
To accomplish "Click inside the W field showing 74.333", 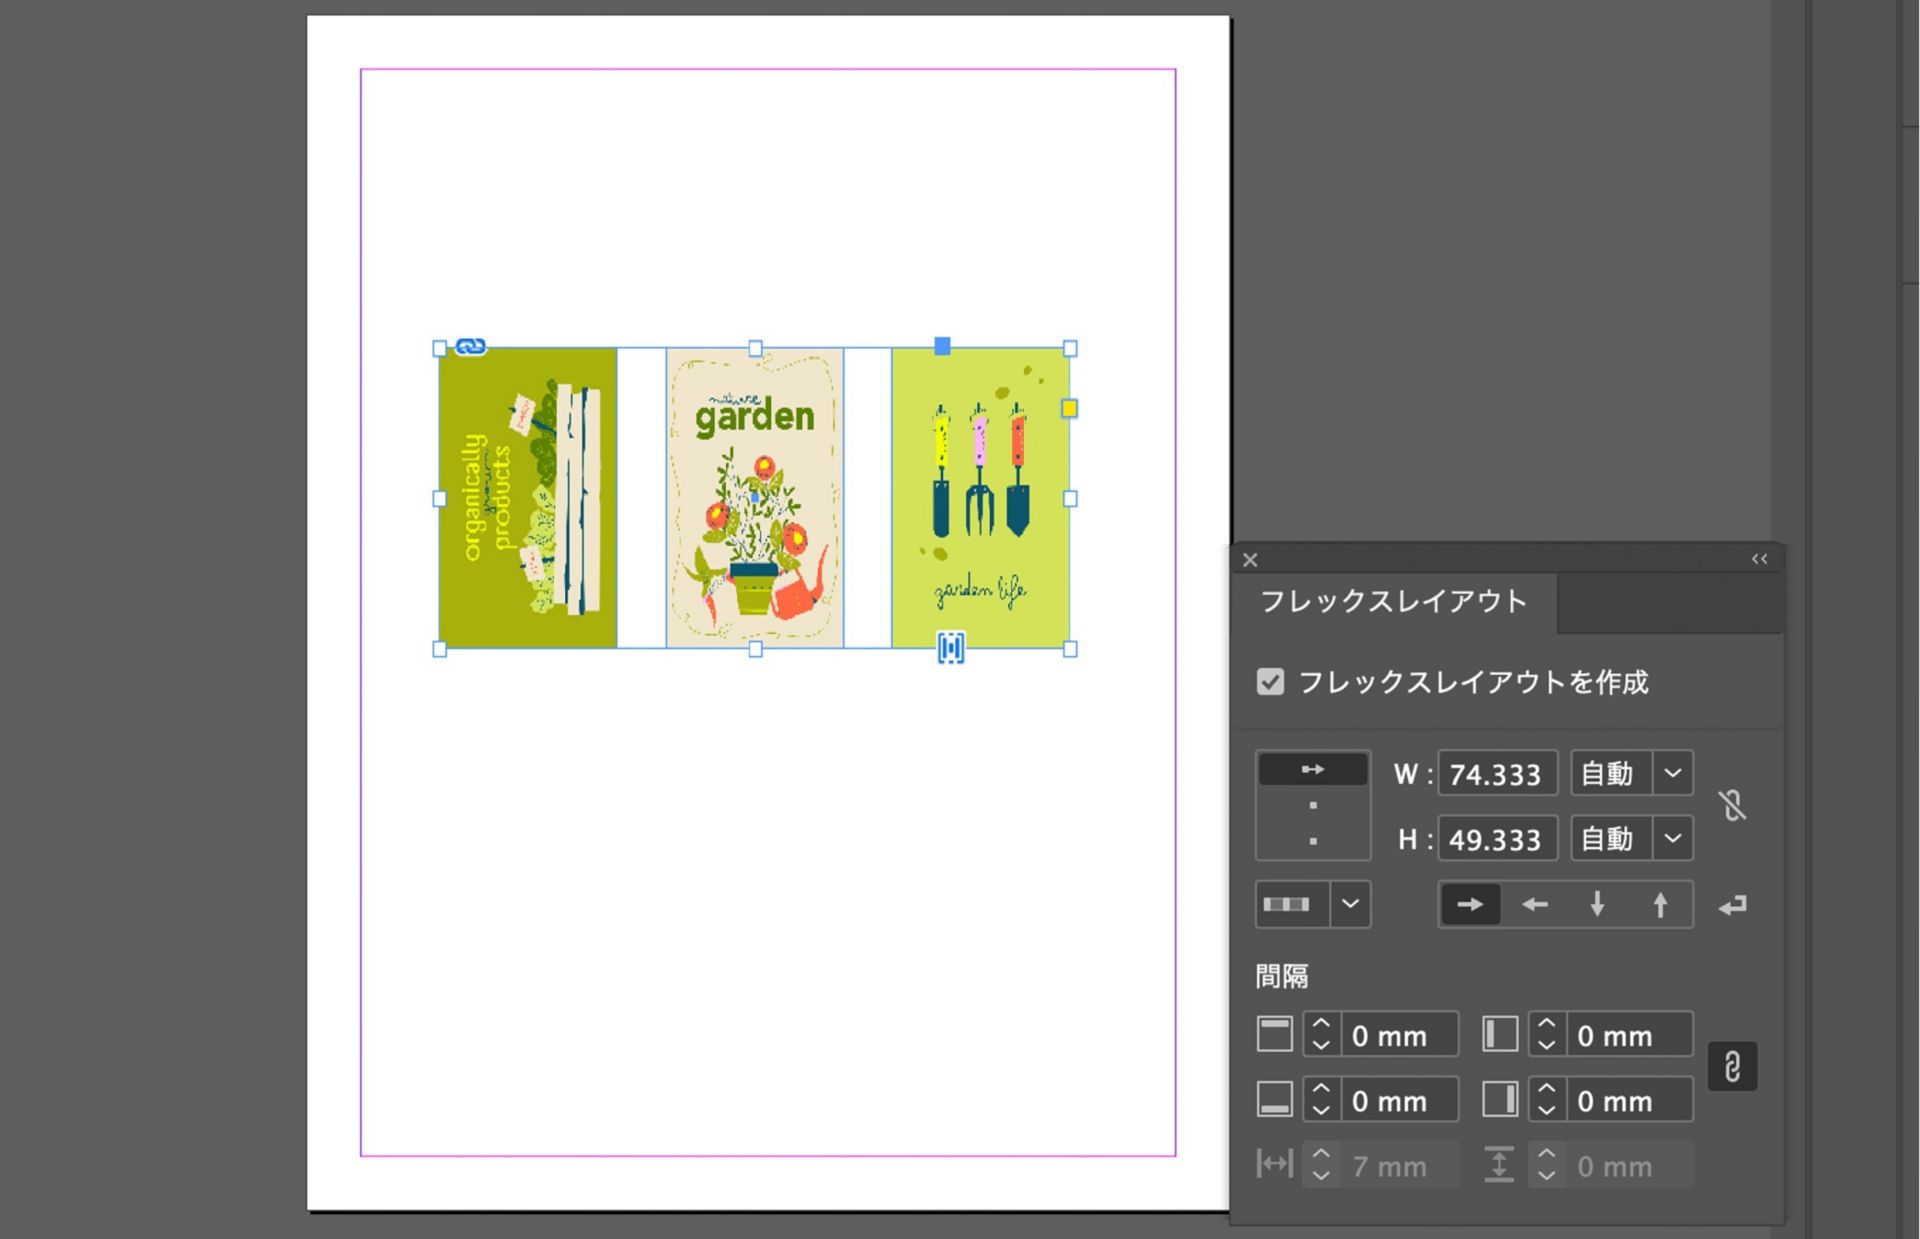I will point(1497,772).
